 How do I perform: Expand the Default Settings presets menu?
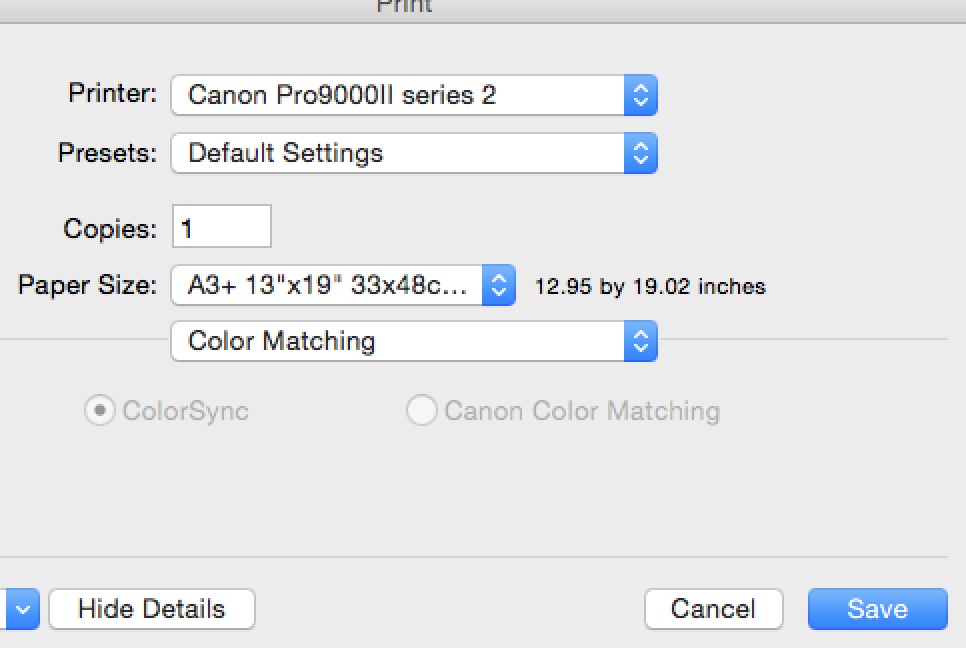(x=398, y=153)
